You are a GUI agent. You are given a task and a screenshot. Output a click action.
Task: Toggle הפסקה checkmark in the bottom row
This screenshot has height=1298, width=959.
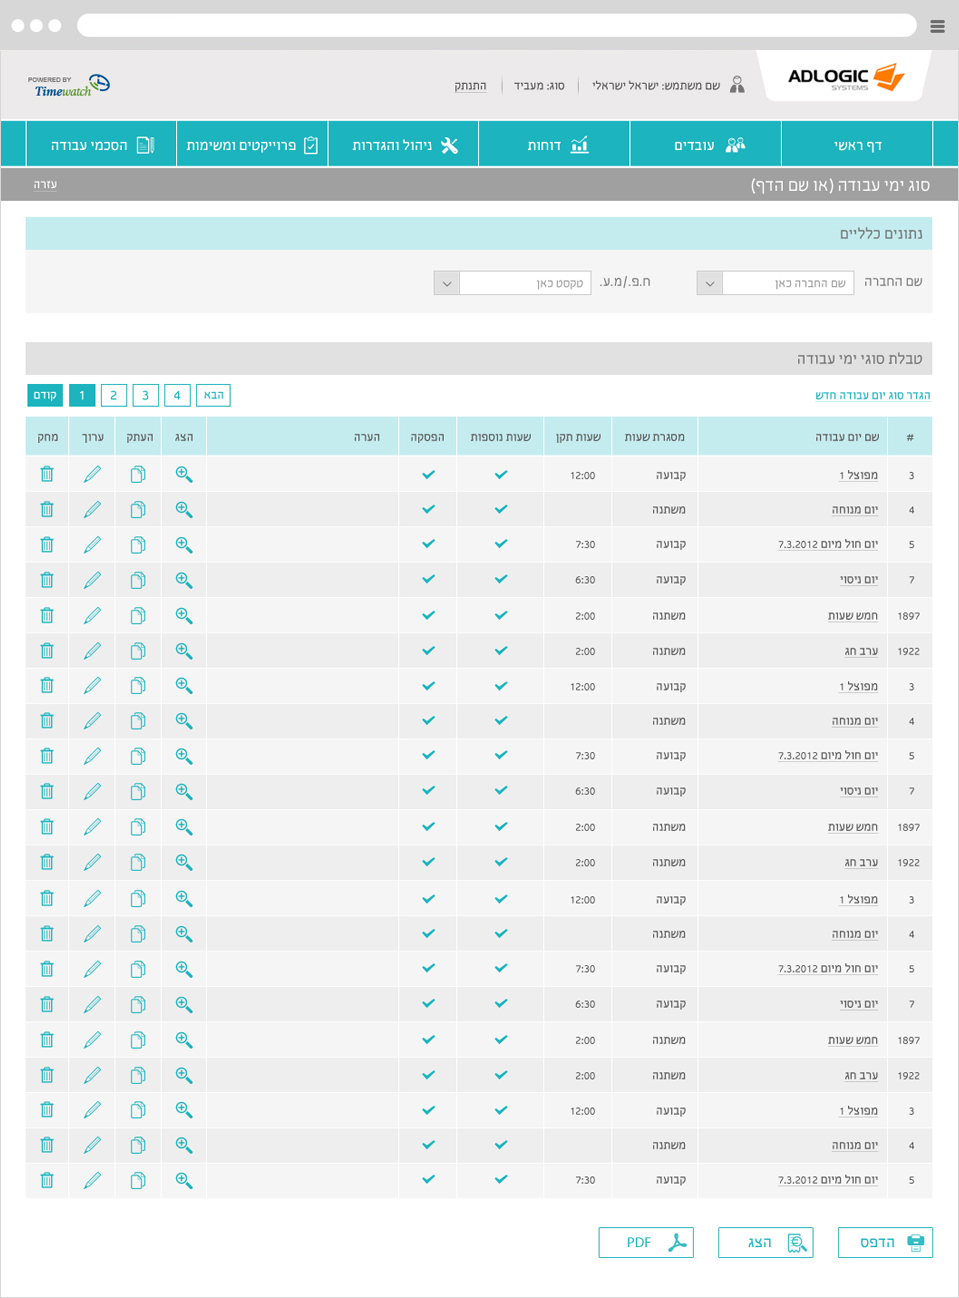click(428, 1180)
